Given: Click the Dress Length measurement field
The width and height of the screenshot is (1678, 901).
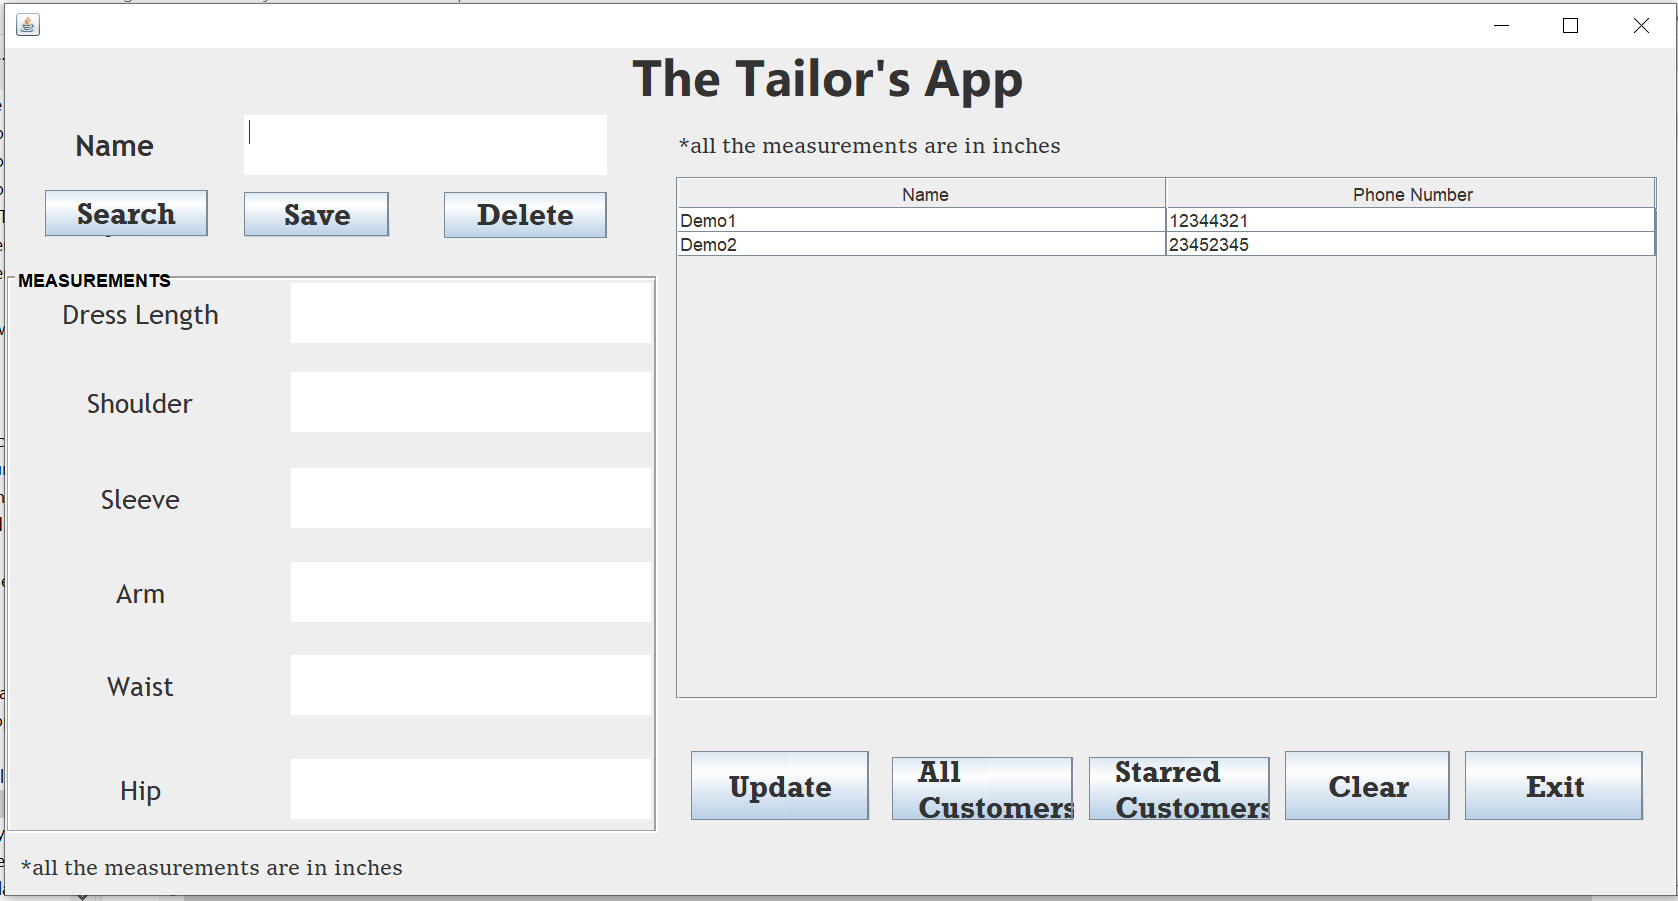Looking at the screenshot, I should coord(470,312).
